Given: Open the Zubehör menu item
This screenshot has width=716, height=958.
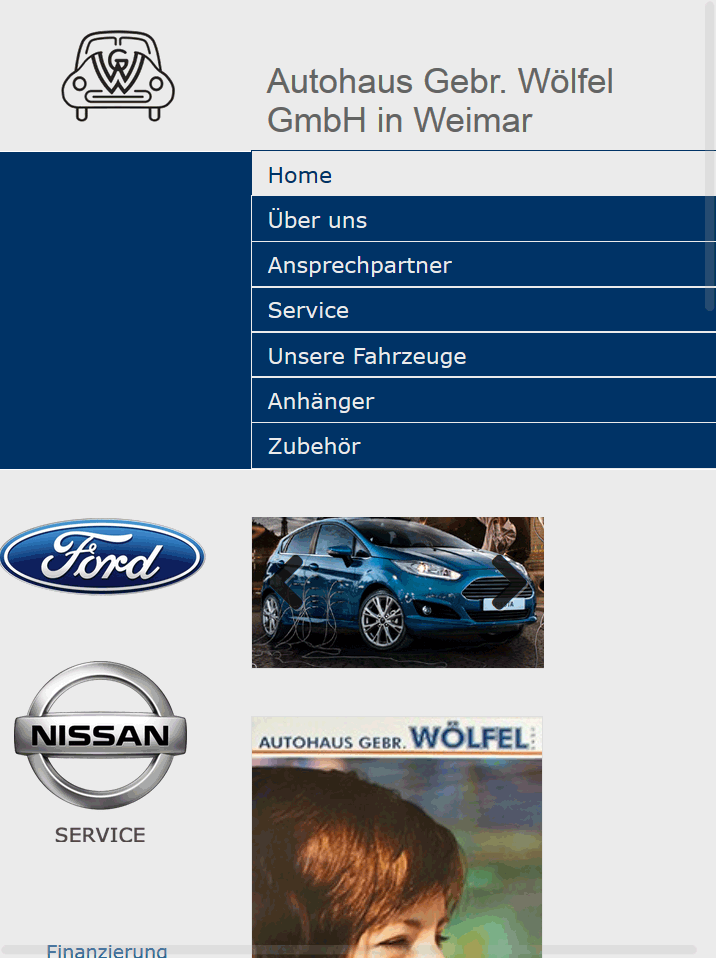Looking at the screenshot, I should tap(483, 446).
